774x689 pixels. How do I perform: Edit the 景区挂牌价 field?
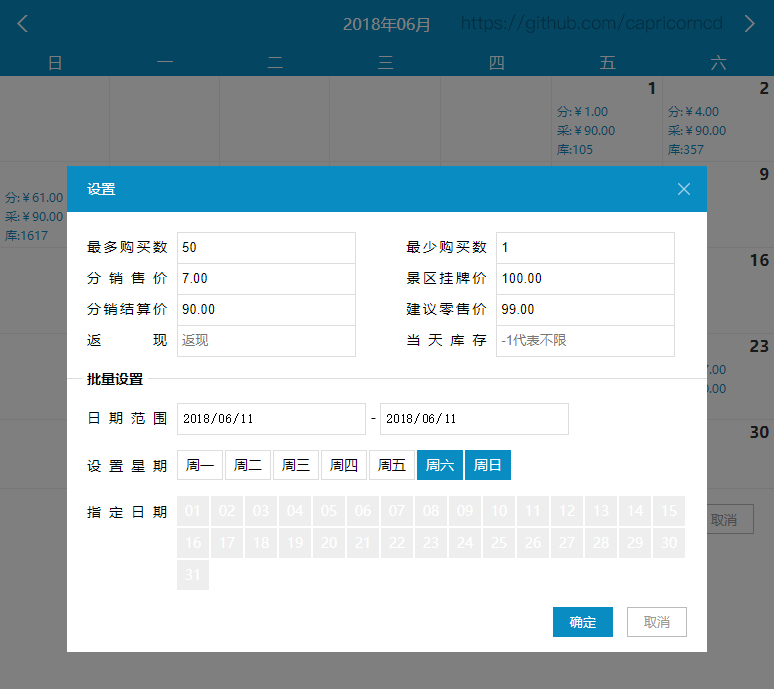tap(585, 279)
